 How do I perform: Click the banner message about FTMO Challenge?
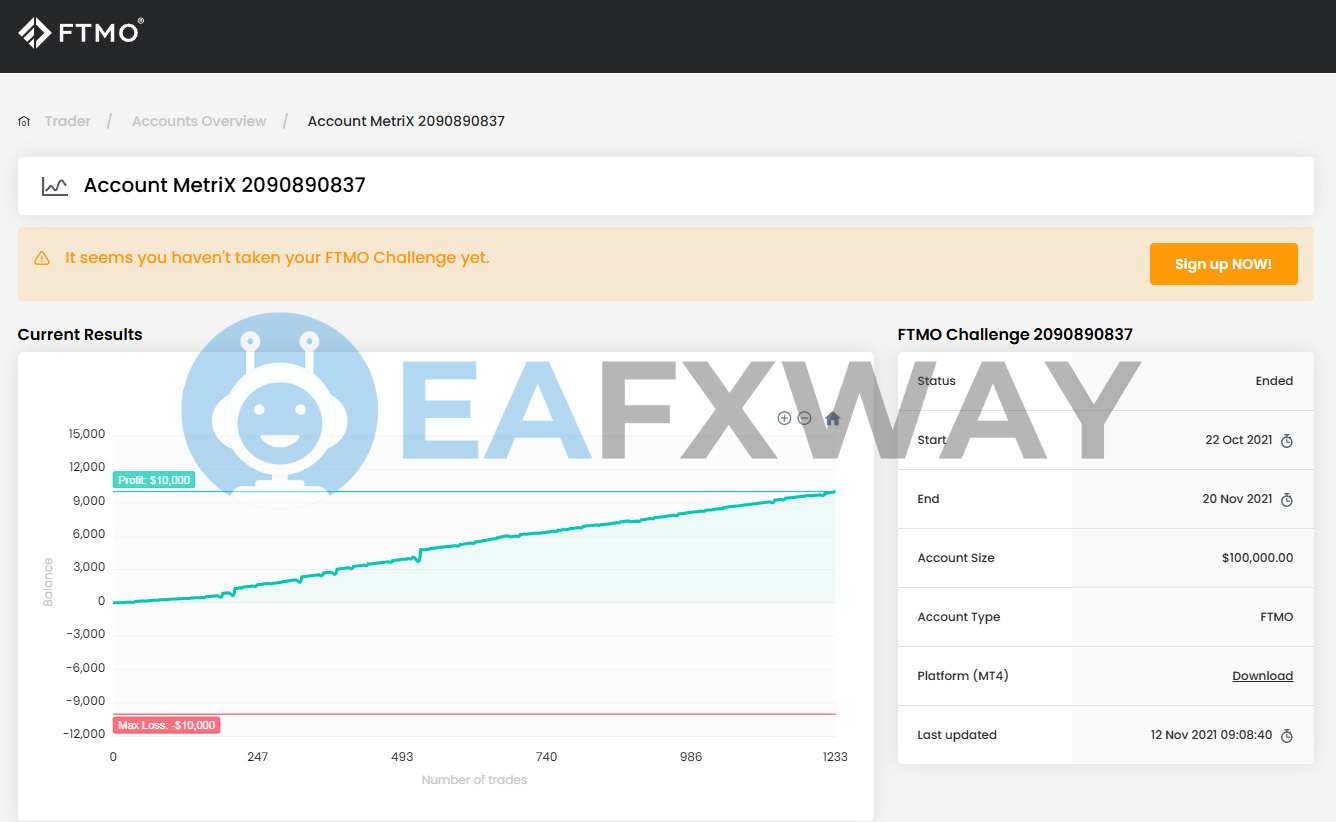pyautogui.click(x=277, y=258)
